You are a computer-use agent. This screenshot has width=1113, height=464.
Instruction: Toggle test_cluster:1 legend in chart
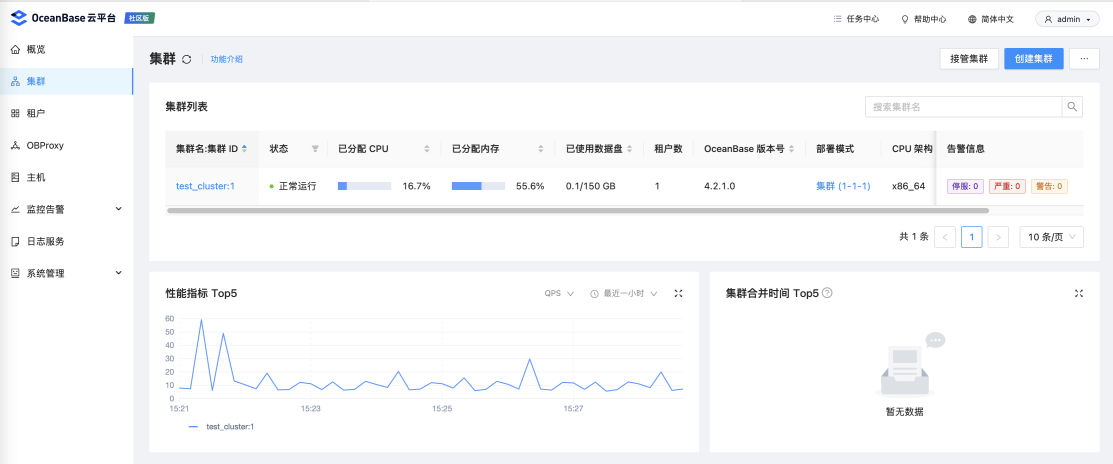tap(221, 426)
